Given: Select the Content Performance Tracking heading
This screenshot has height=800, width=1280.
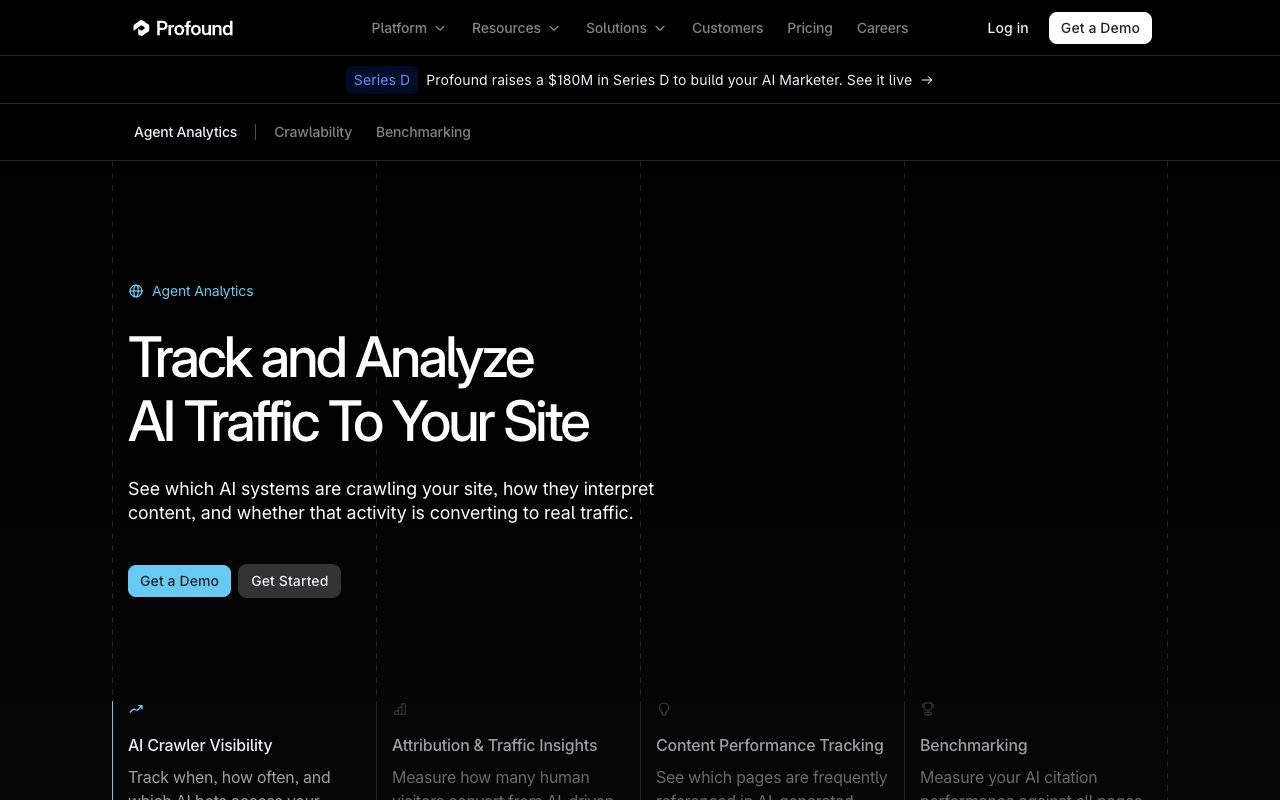Looking at the screenshot, I should pyautogui.click(x=770, y=745).
